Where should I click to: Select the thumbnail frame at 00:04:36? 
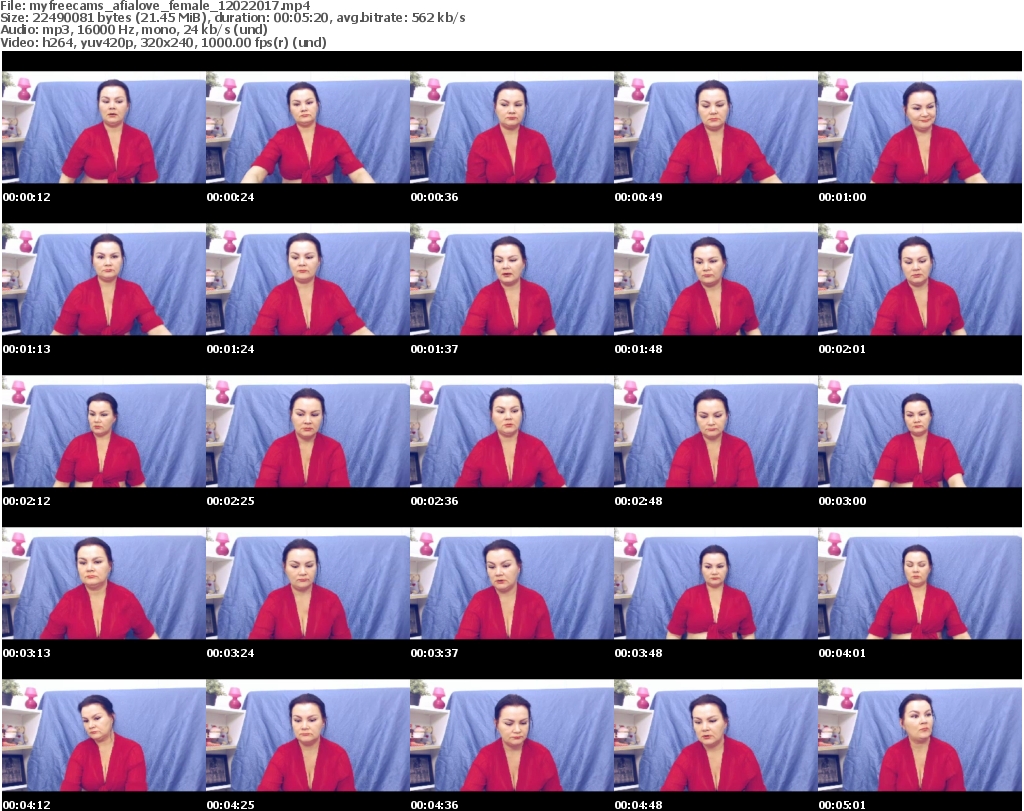(512, 736)
